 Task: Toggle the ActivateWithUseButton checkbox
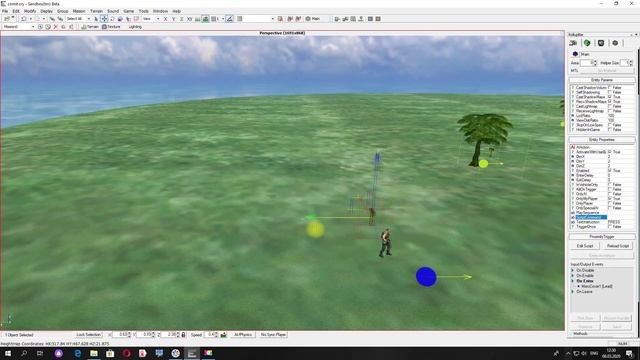coord(610,152)
